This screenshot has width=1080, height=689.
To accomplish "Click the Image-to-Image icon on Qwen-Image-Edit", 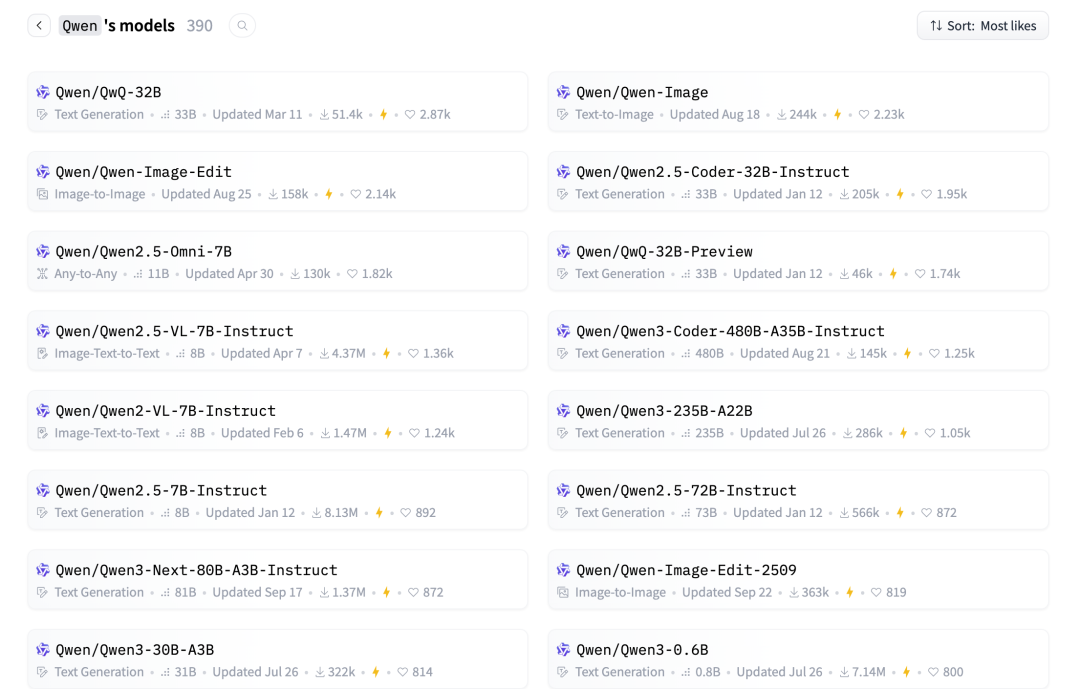I will coord(43,194).
